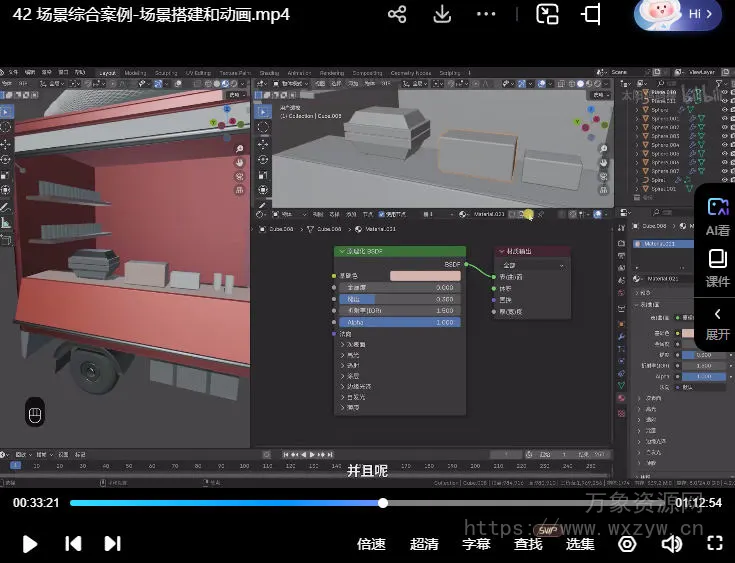Click the circular settings icon near volume
This screenshot has width=735, height=563.
(x=627, y=544)
